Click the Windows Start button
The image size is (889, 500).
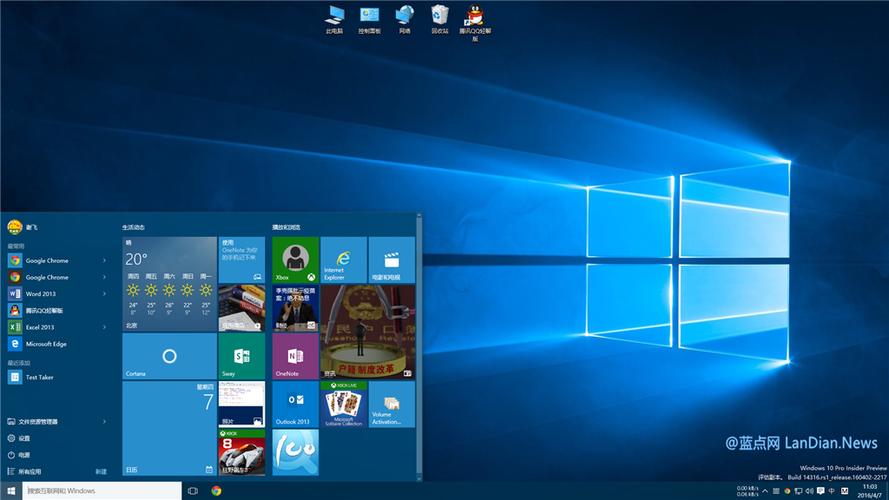click(11, 491)
